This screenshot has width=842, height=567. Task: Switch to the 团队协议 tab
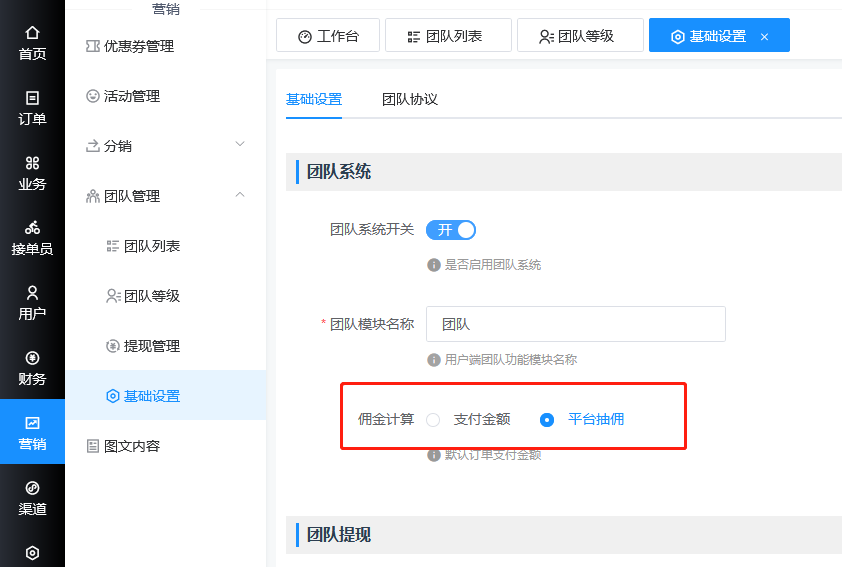(410, 100)
